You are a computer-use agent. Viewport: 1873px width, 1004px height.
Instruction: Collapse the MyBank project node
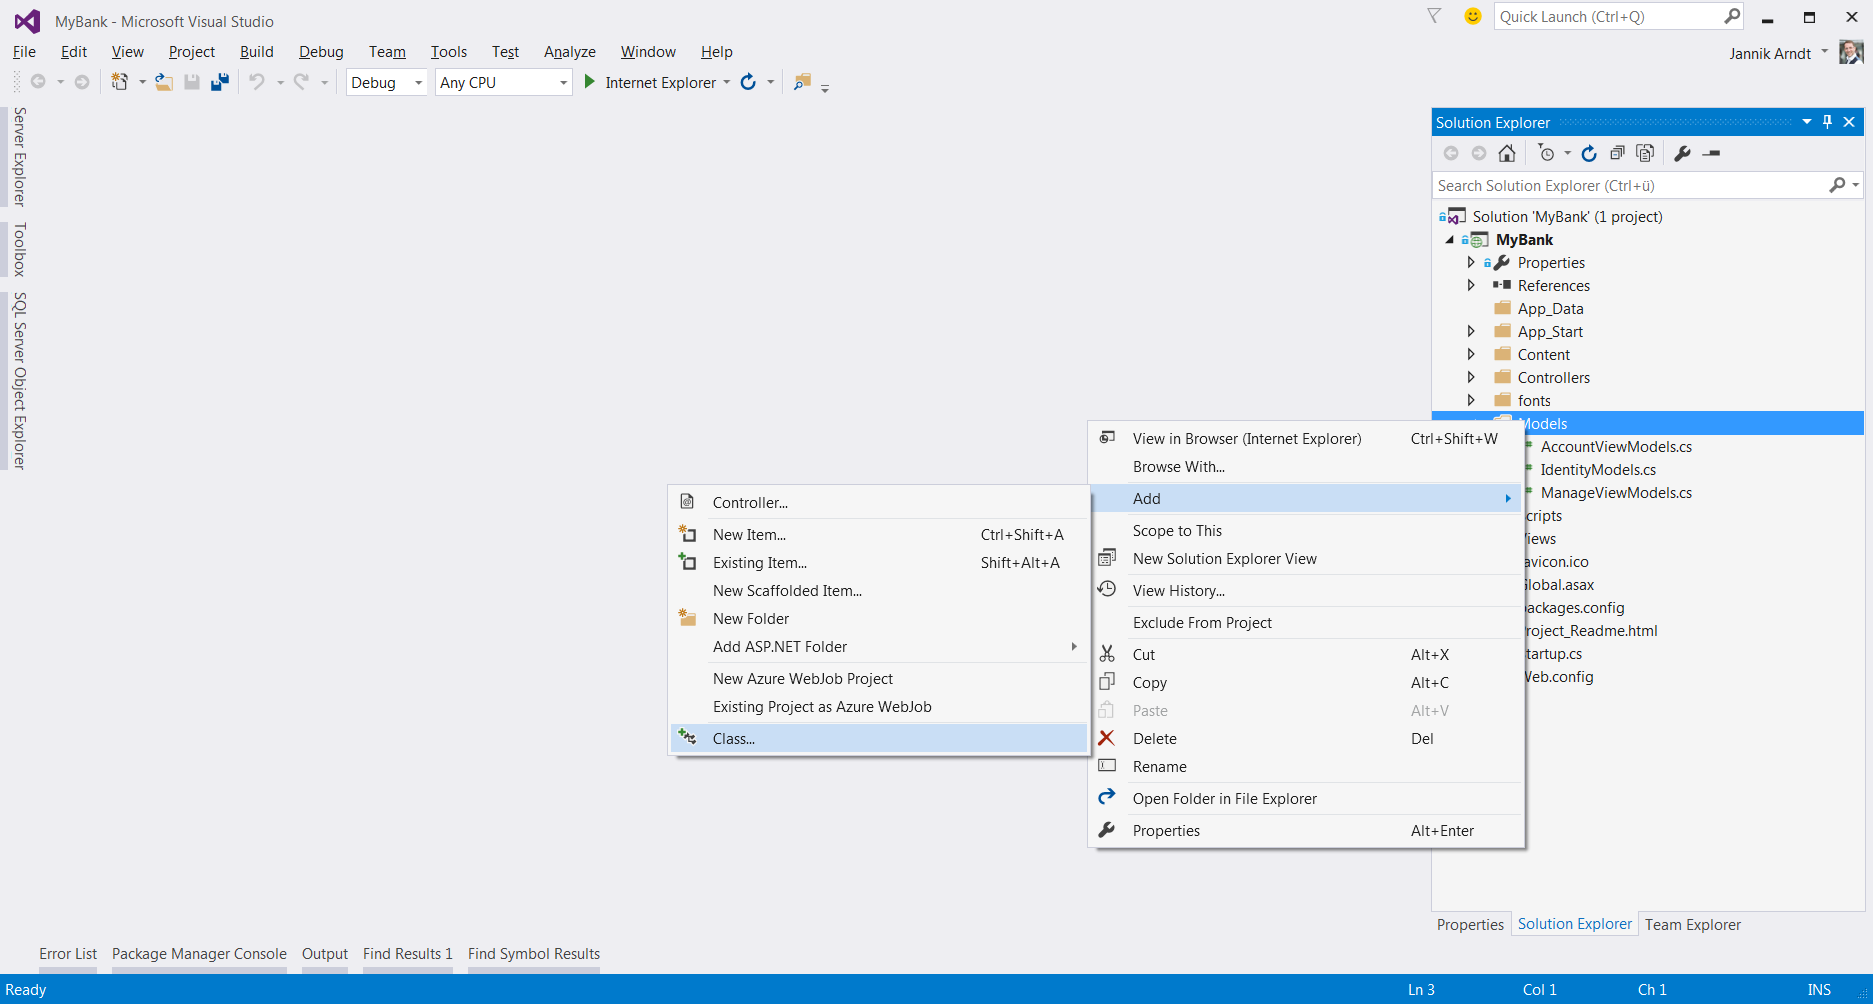pos(1450,240)
